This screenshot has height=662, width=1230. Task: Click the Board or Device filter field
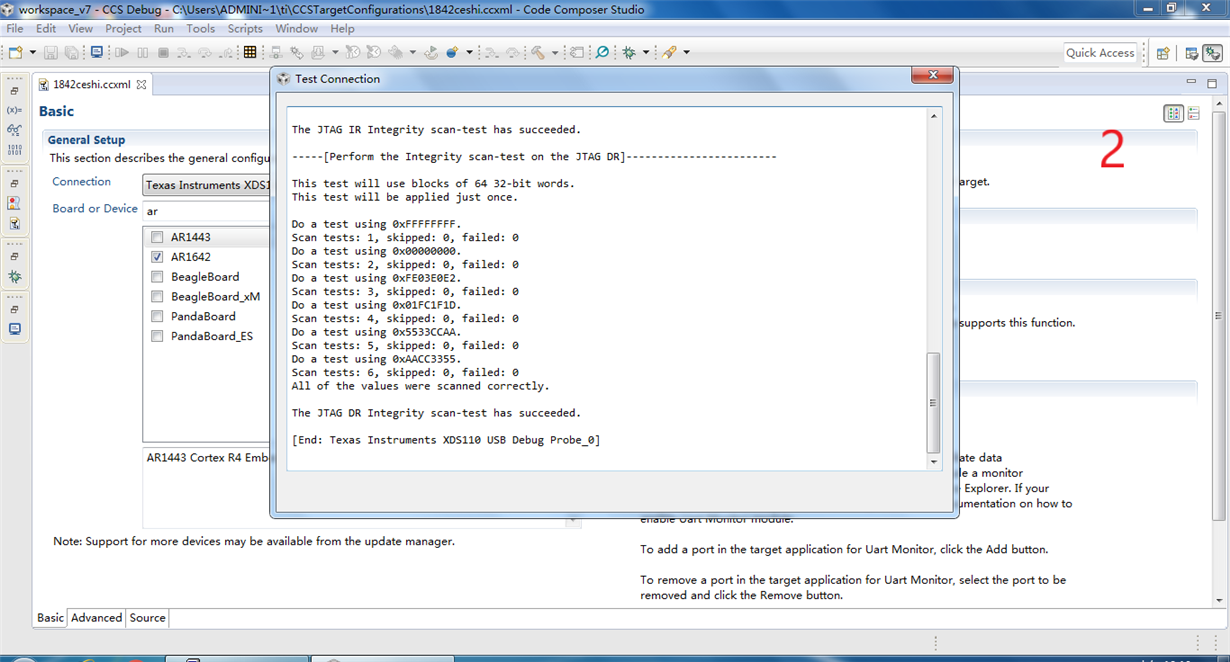click(206, 211)
